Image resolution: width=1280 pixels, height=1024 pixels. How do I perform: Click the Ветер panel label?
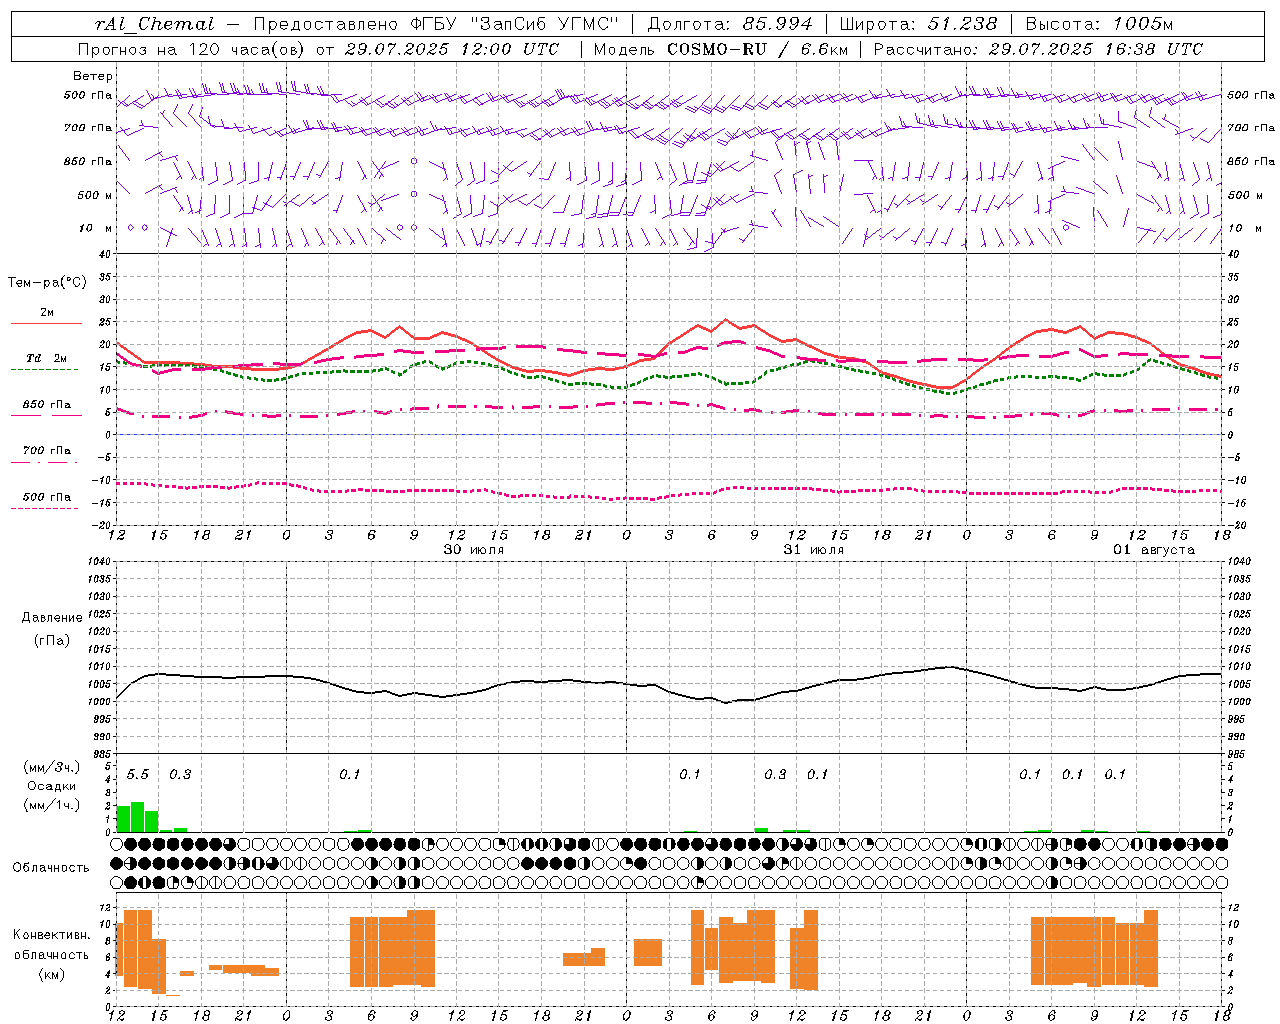(x=93, y=76)
